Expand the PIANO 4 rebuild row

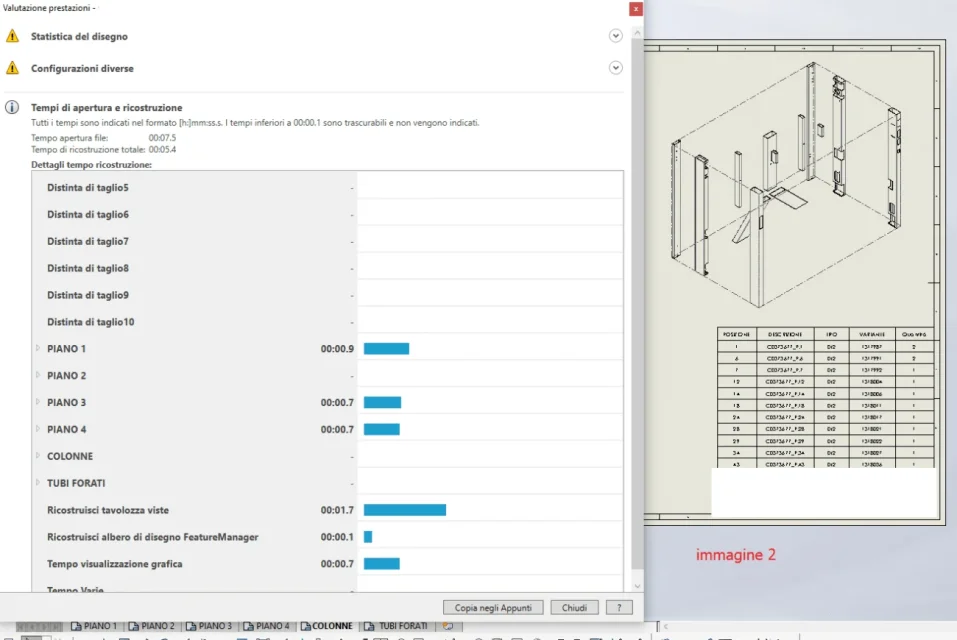pos(38,429)
